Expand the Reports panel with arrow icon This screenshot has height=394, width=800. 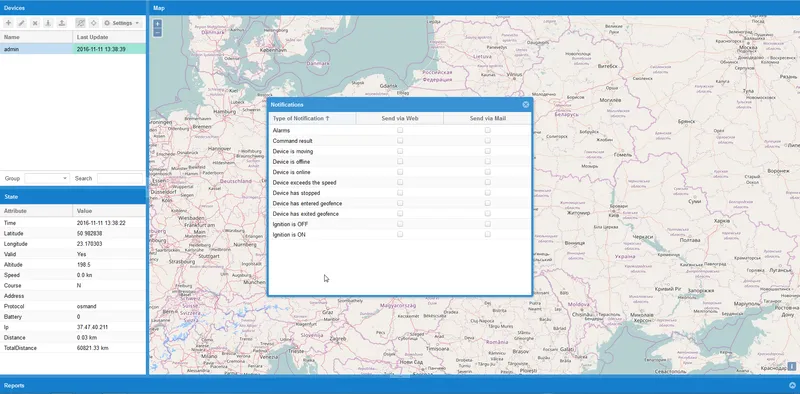(792, 386)
